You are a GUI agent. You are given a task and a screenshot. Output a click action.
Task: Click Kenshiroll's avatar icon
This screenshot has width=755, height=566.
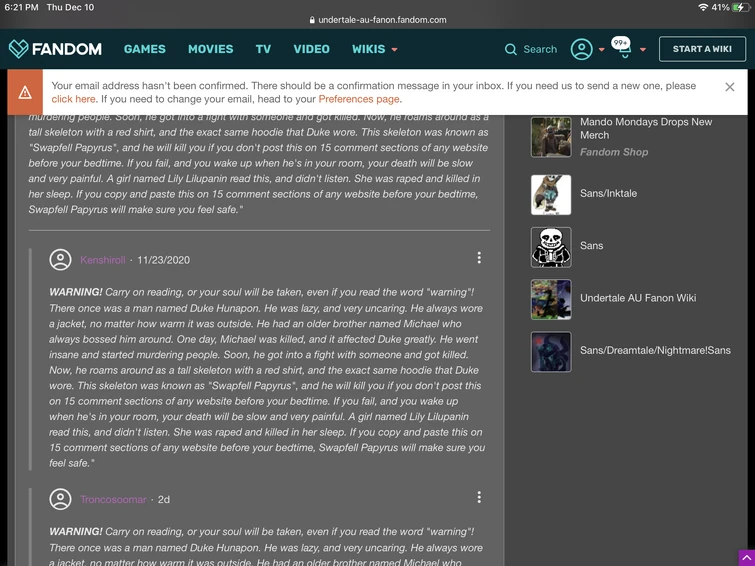coord(60,260)
